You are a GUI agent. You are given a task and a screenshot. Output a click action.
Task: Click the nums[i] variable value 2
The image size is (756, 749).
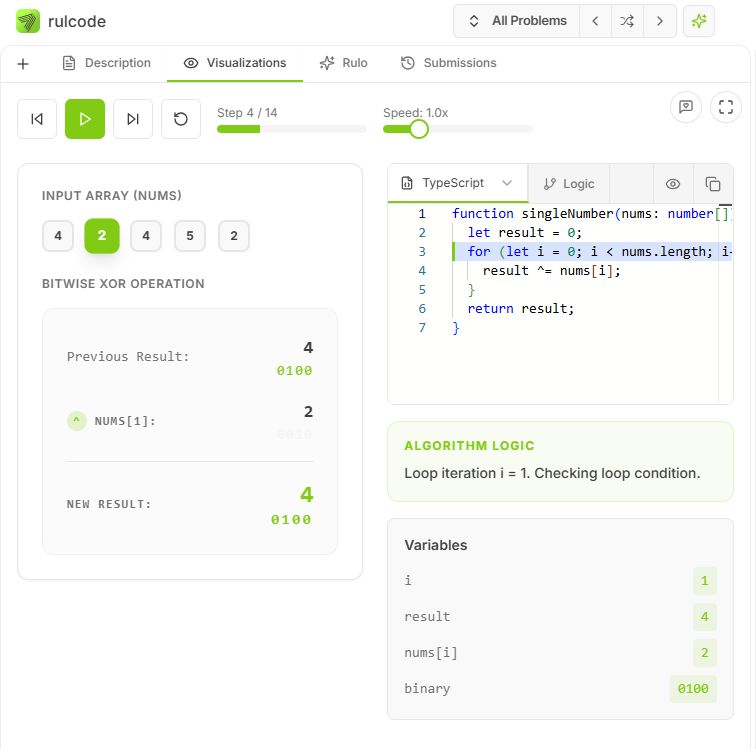704,653
